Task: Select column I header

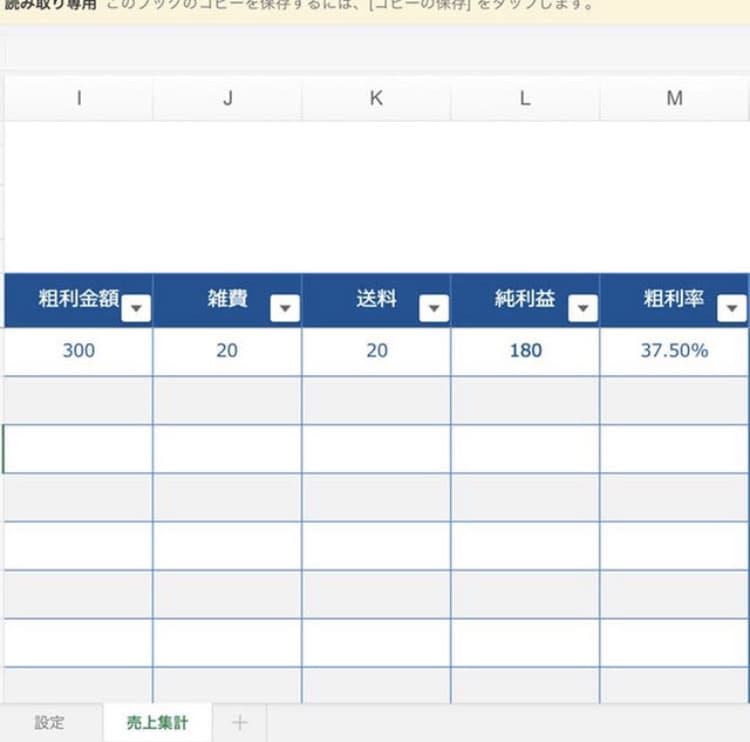Action: [79, 98]
